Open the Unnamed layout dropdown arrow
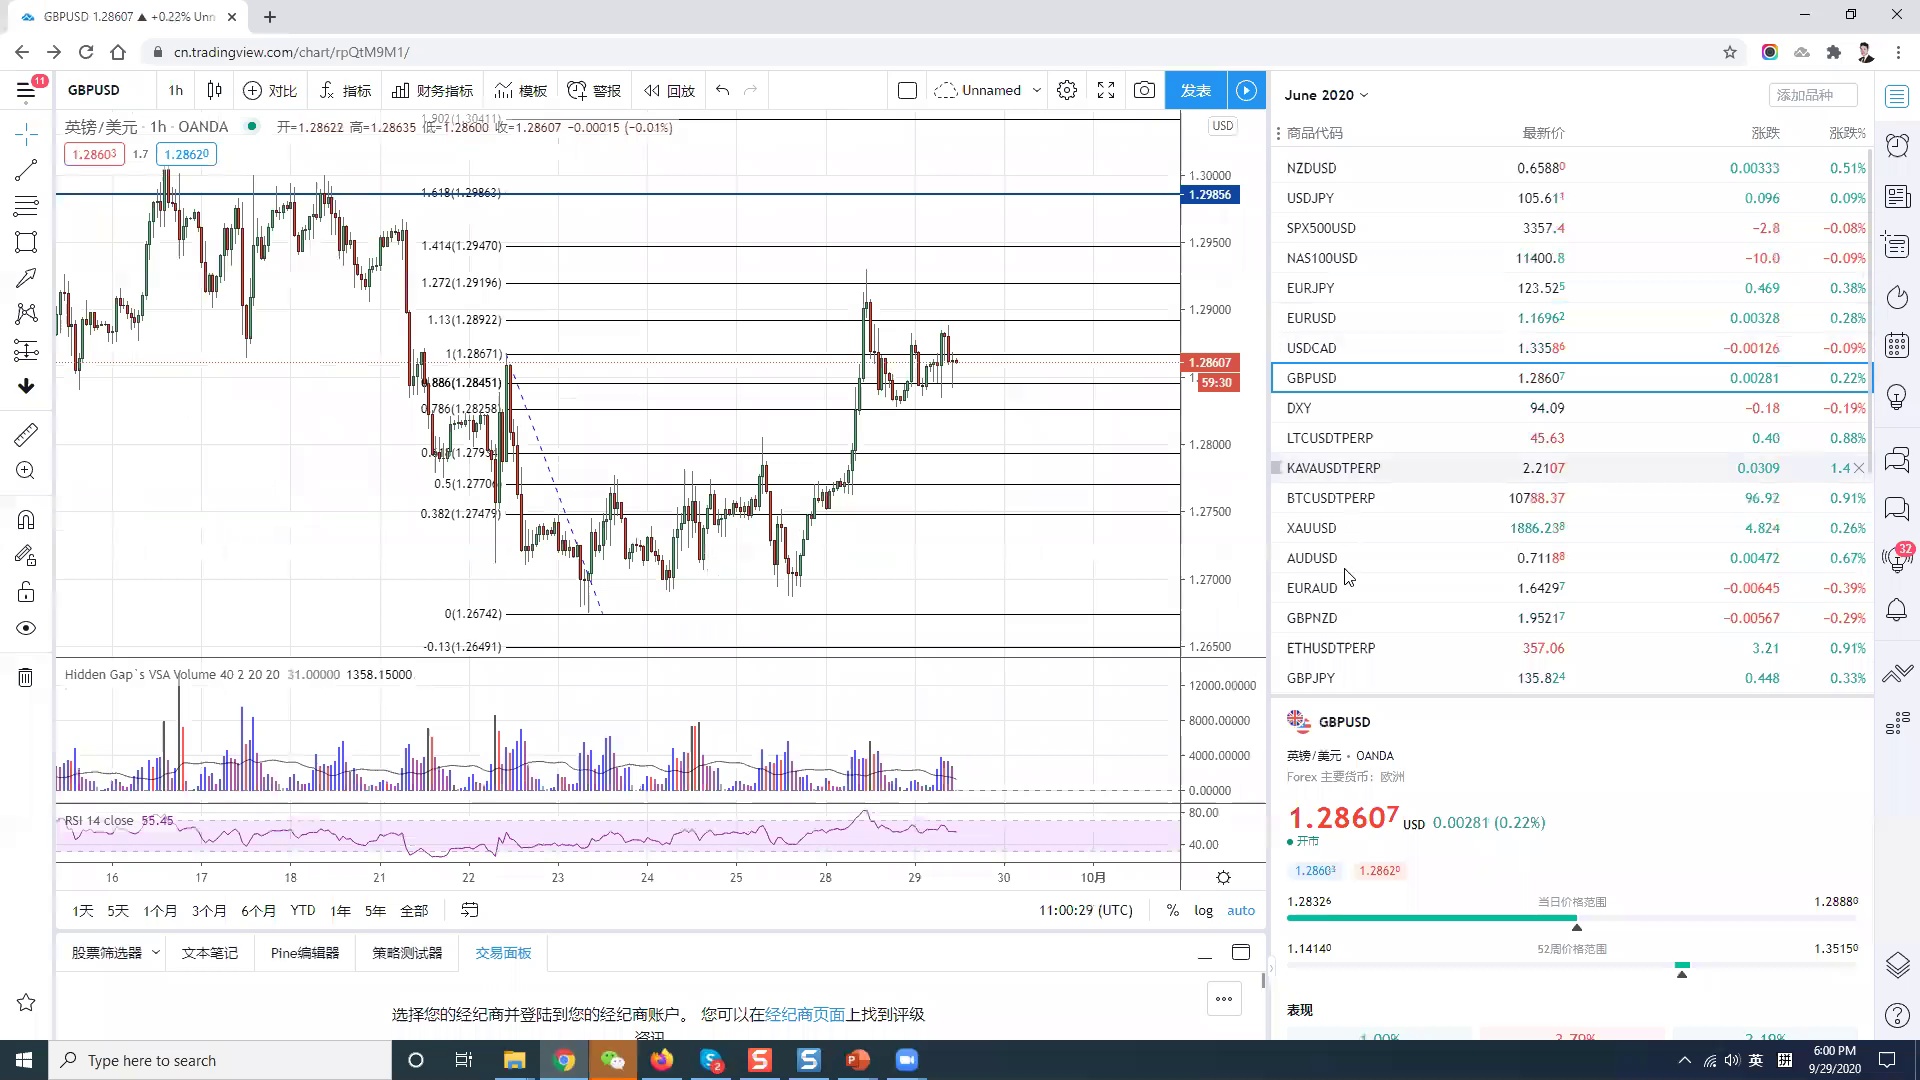 (1037, 90)
